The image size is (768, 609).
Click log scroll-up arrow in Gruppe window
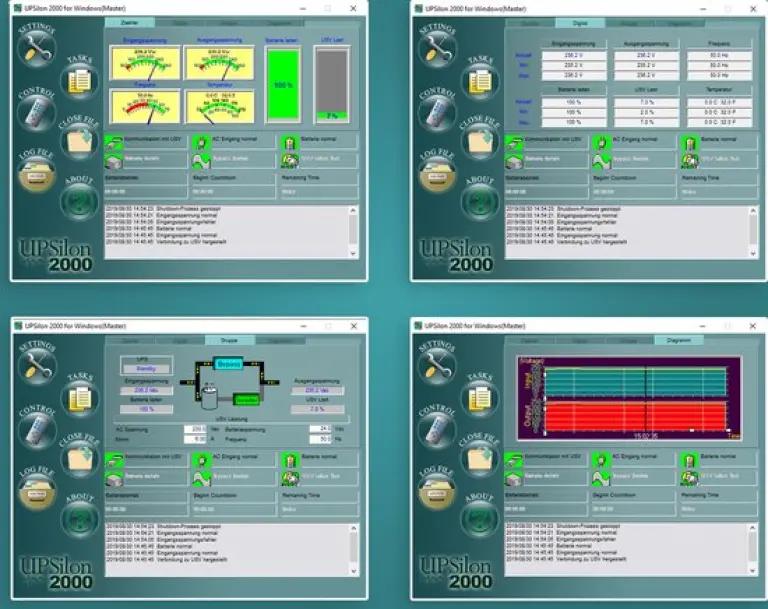pyautogui.click(x=354, y=528)
